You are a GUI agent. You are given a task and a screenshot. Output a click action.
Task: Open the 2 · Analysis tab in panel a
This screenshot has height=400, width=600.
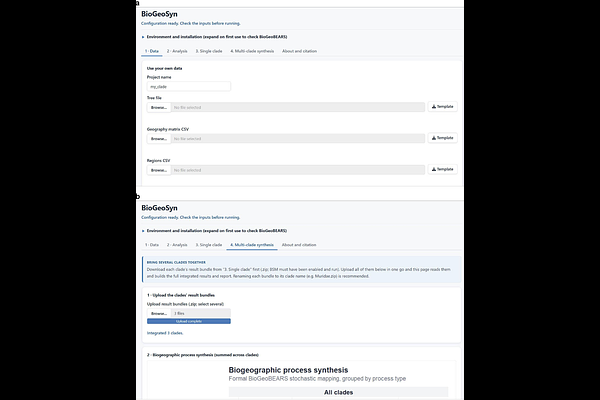[177, 51]
